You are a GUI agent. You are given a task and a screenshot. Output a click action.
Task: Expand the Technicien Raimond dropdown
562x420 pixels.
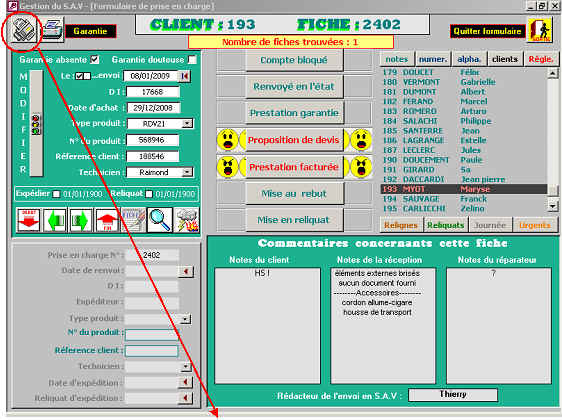click(x=187, y=172)
